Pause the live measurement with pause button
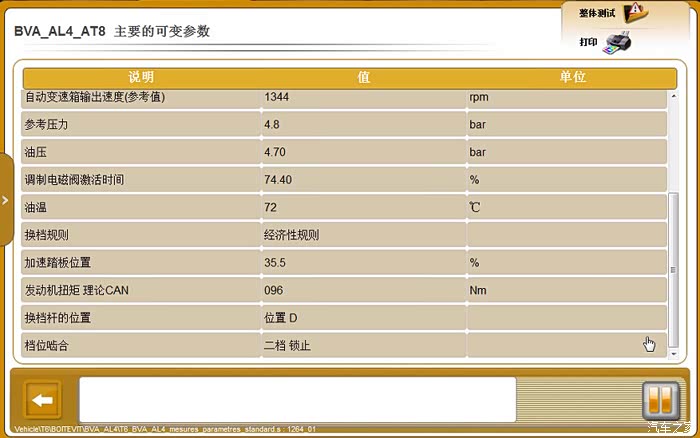Screen dimensions: 700x438 (x=660, y=401)
